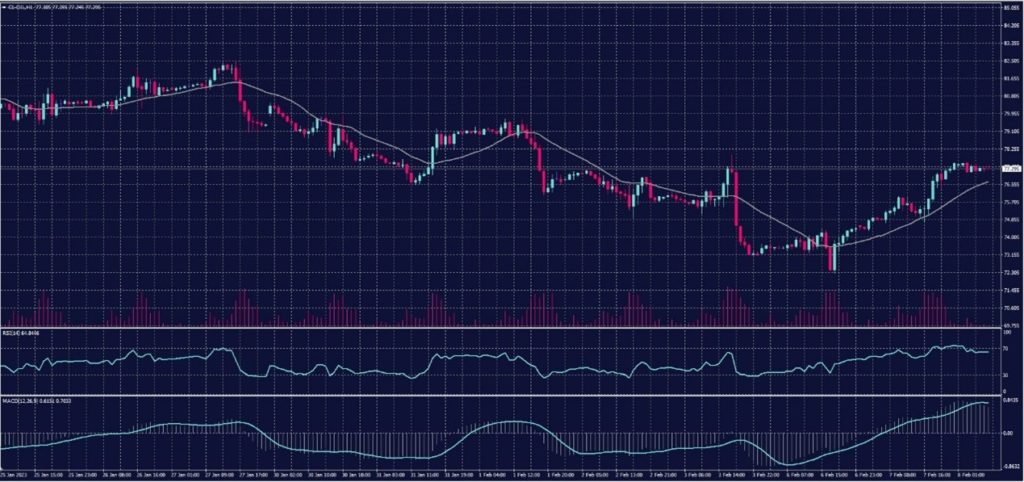
Task: Click the tall red candle on 3 Feb drop
Action: click(x=735, y=200)
